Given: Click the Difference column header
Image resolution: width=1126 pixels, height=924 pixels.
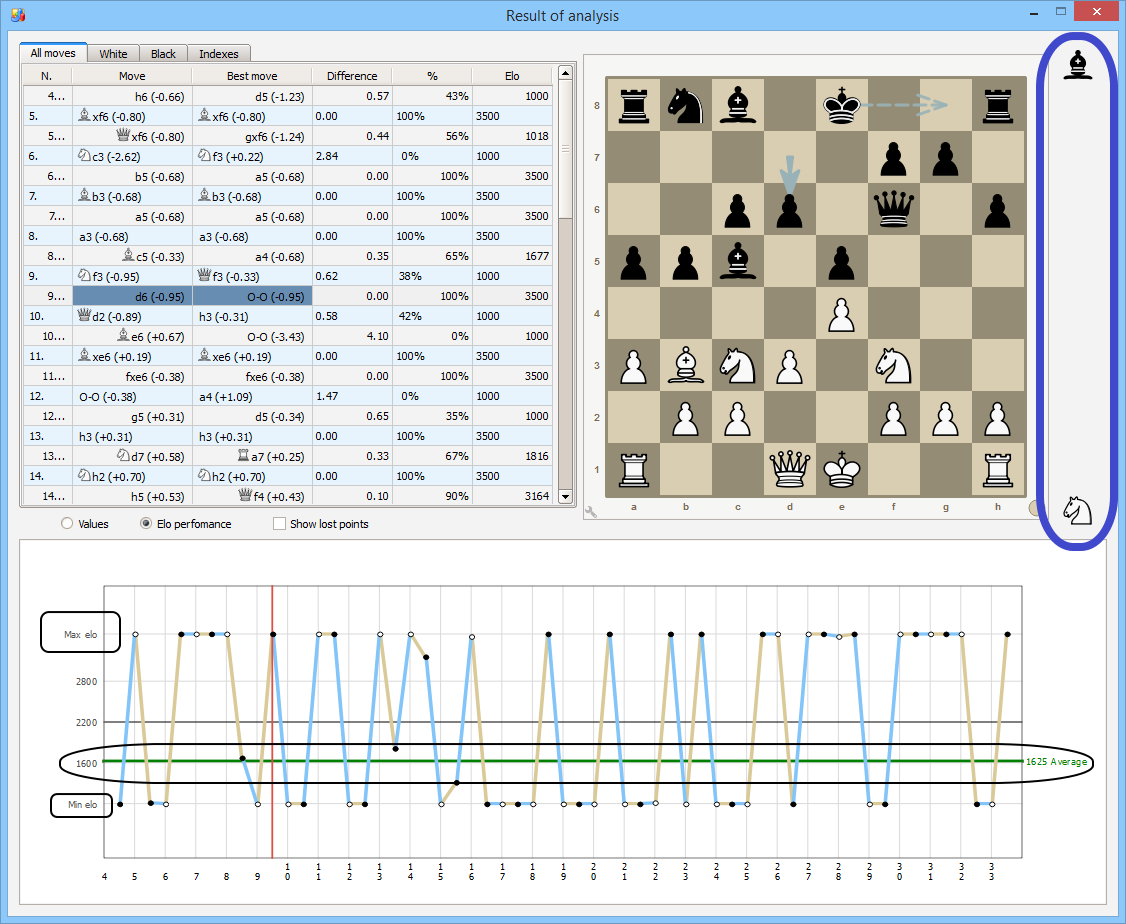Looking at the screenshot, I should (x=352, y=76).
